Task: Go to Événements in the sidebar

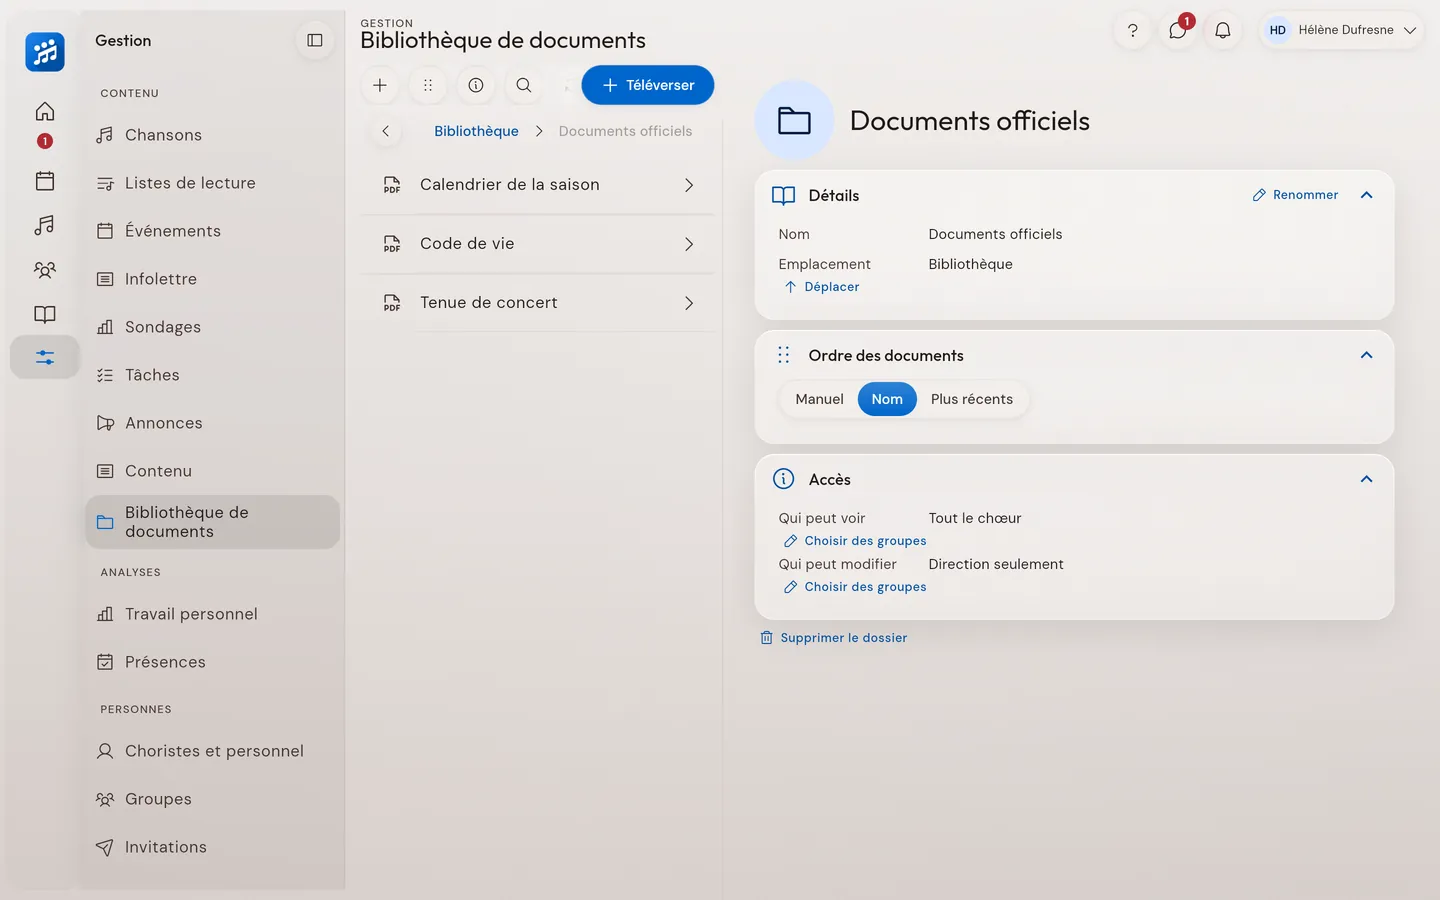Action: coord(212,231)
